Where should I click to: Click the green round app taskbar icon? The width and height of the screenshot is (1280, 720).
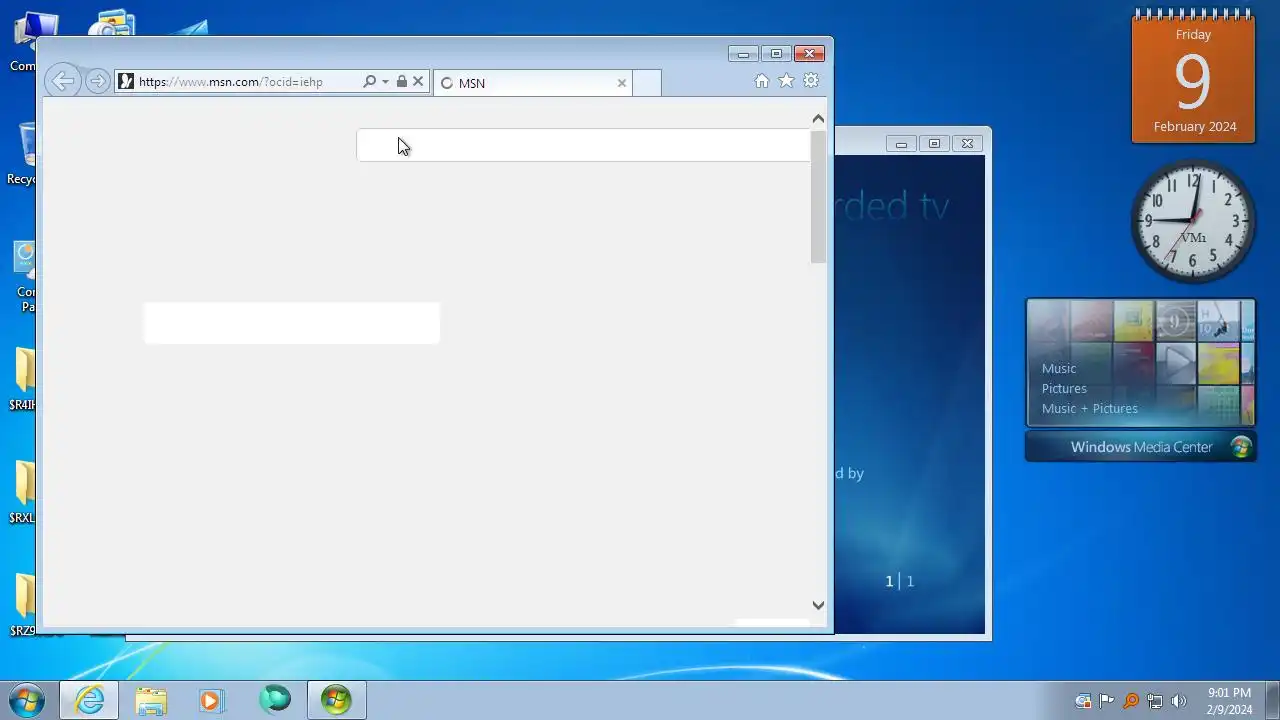coord(275,699)
